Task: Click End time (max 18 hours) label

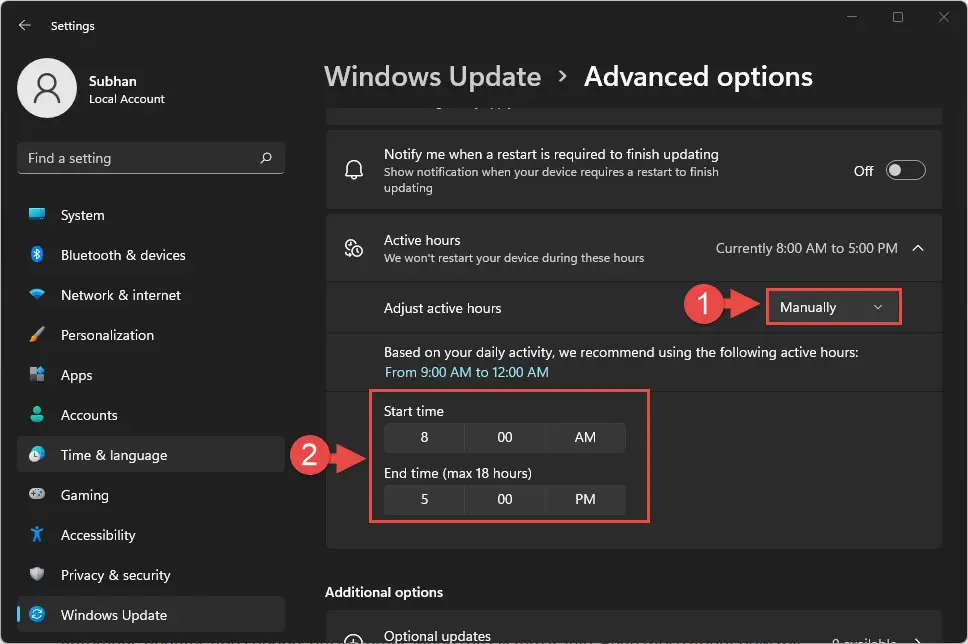Action: pos(457,474)
